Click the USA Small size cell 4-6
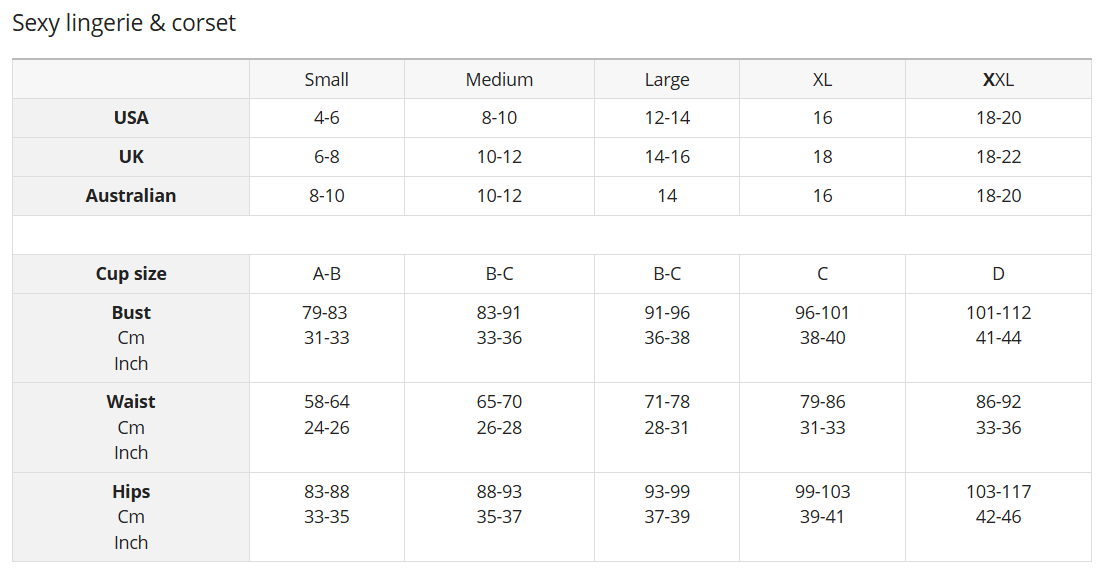This screenshot has width=1103, height=578. tap(327, 118)
